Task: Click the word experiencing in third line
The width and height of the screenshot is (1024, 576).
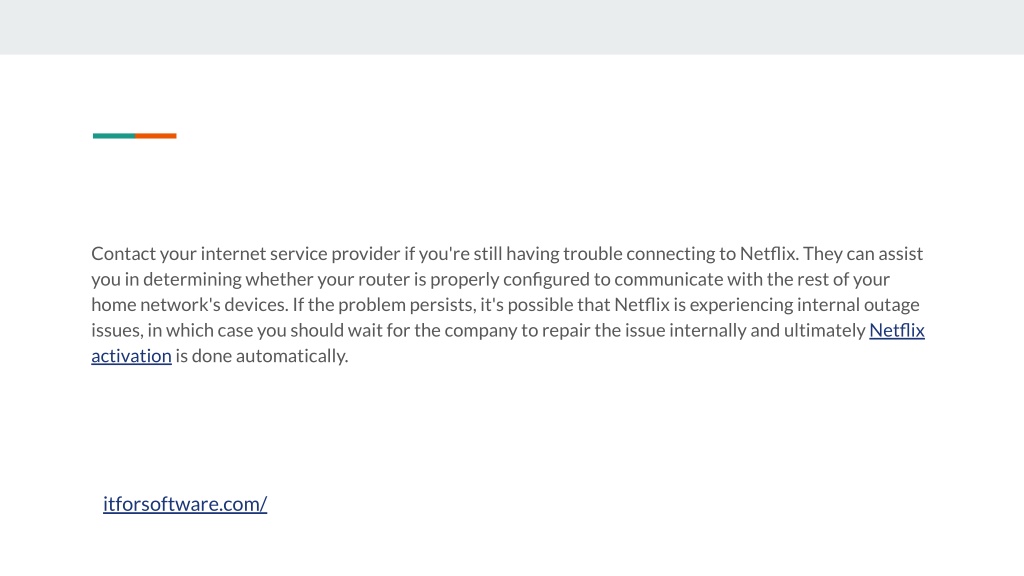Action: [x=741, y=305]
